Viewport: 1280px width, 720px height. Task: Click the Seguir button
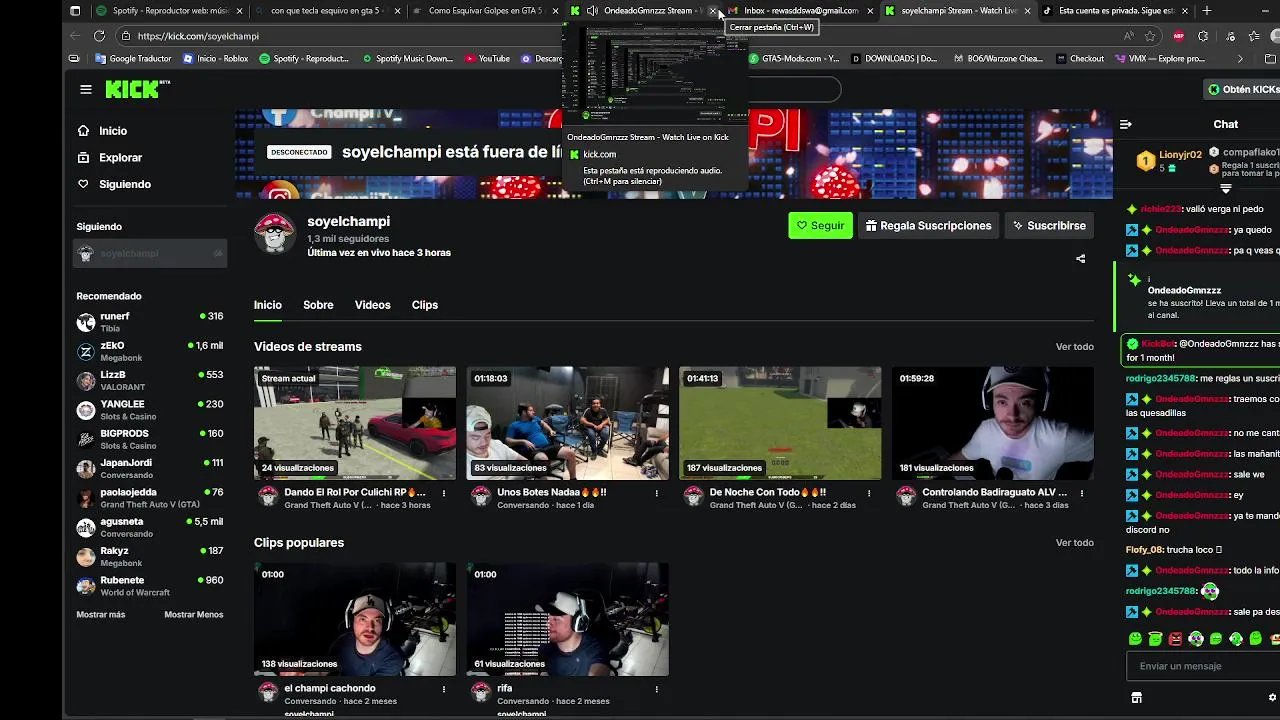click(820, 226)
